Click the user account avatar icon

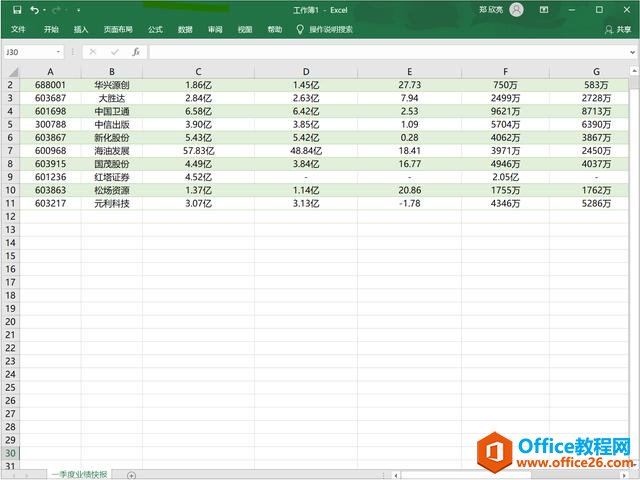point(516,9)
